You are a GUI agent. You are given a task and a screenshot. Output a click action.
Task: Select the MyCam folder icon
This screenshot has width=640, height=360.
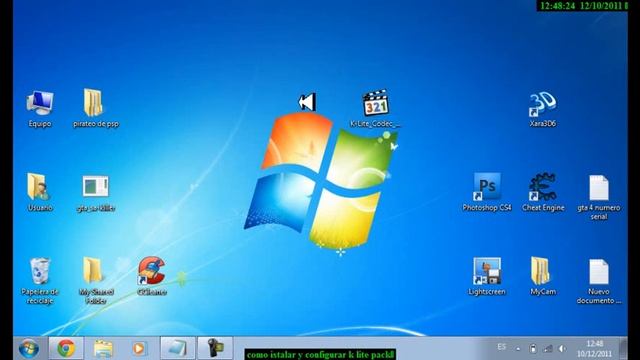click(543, 276)
